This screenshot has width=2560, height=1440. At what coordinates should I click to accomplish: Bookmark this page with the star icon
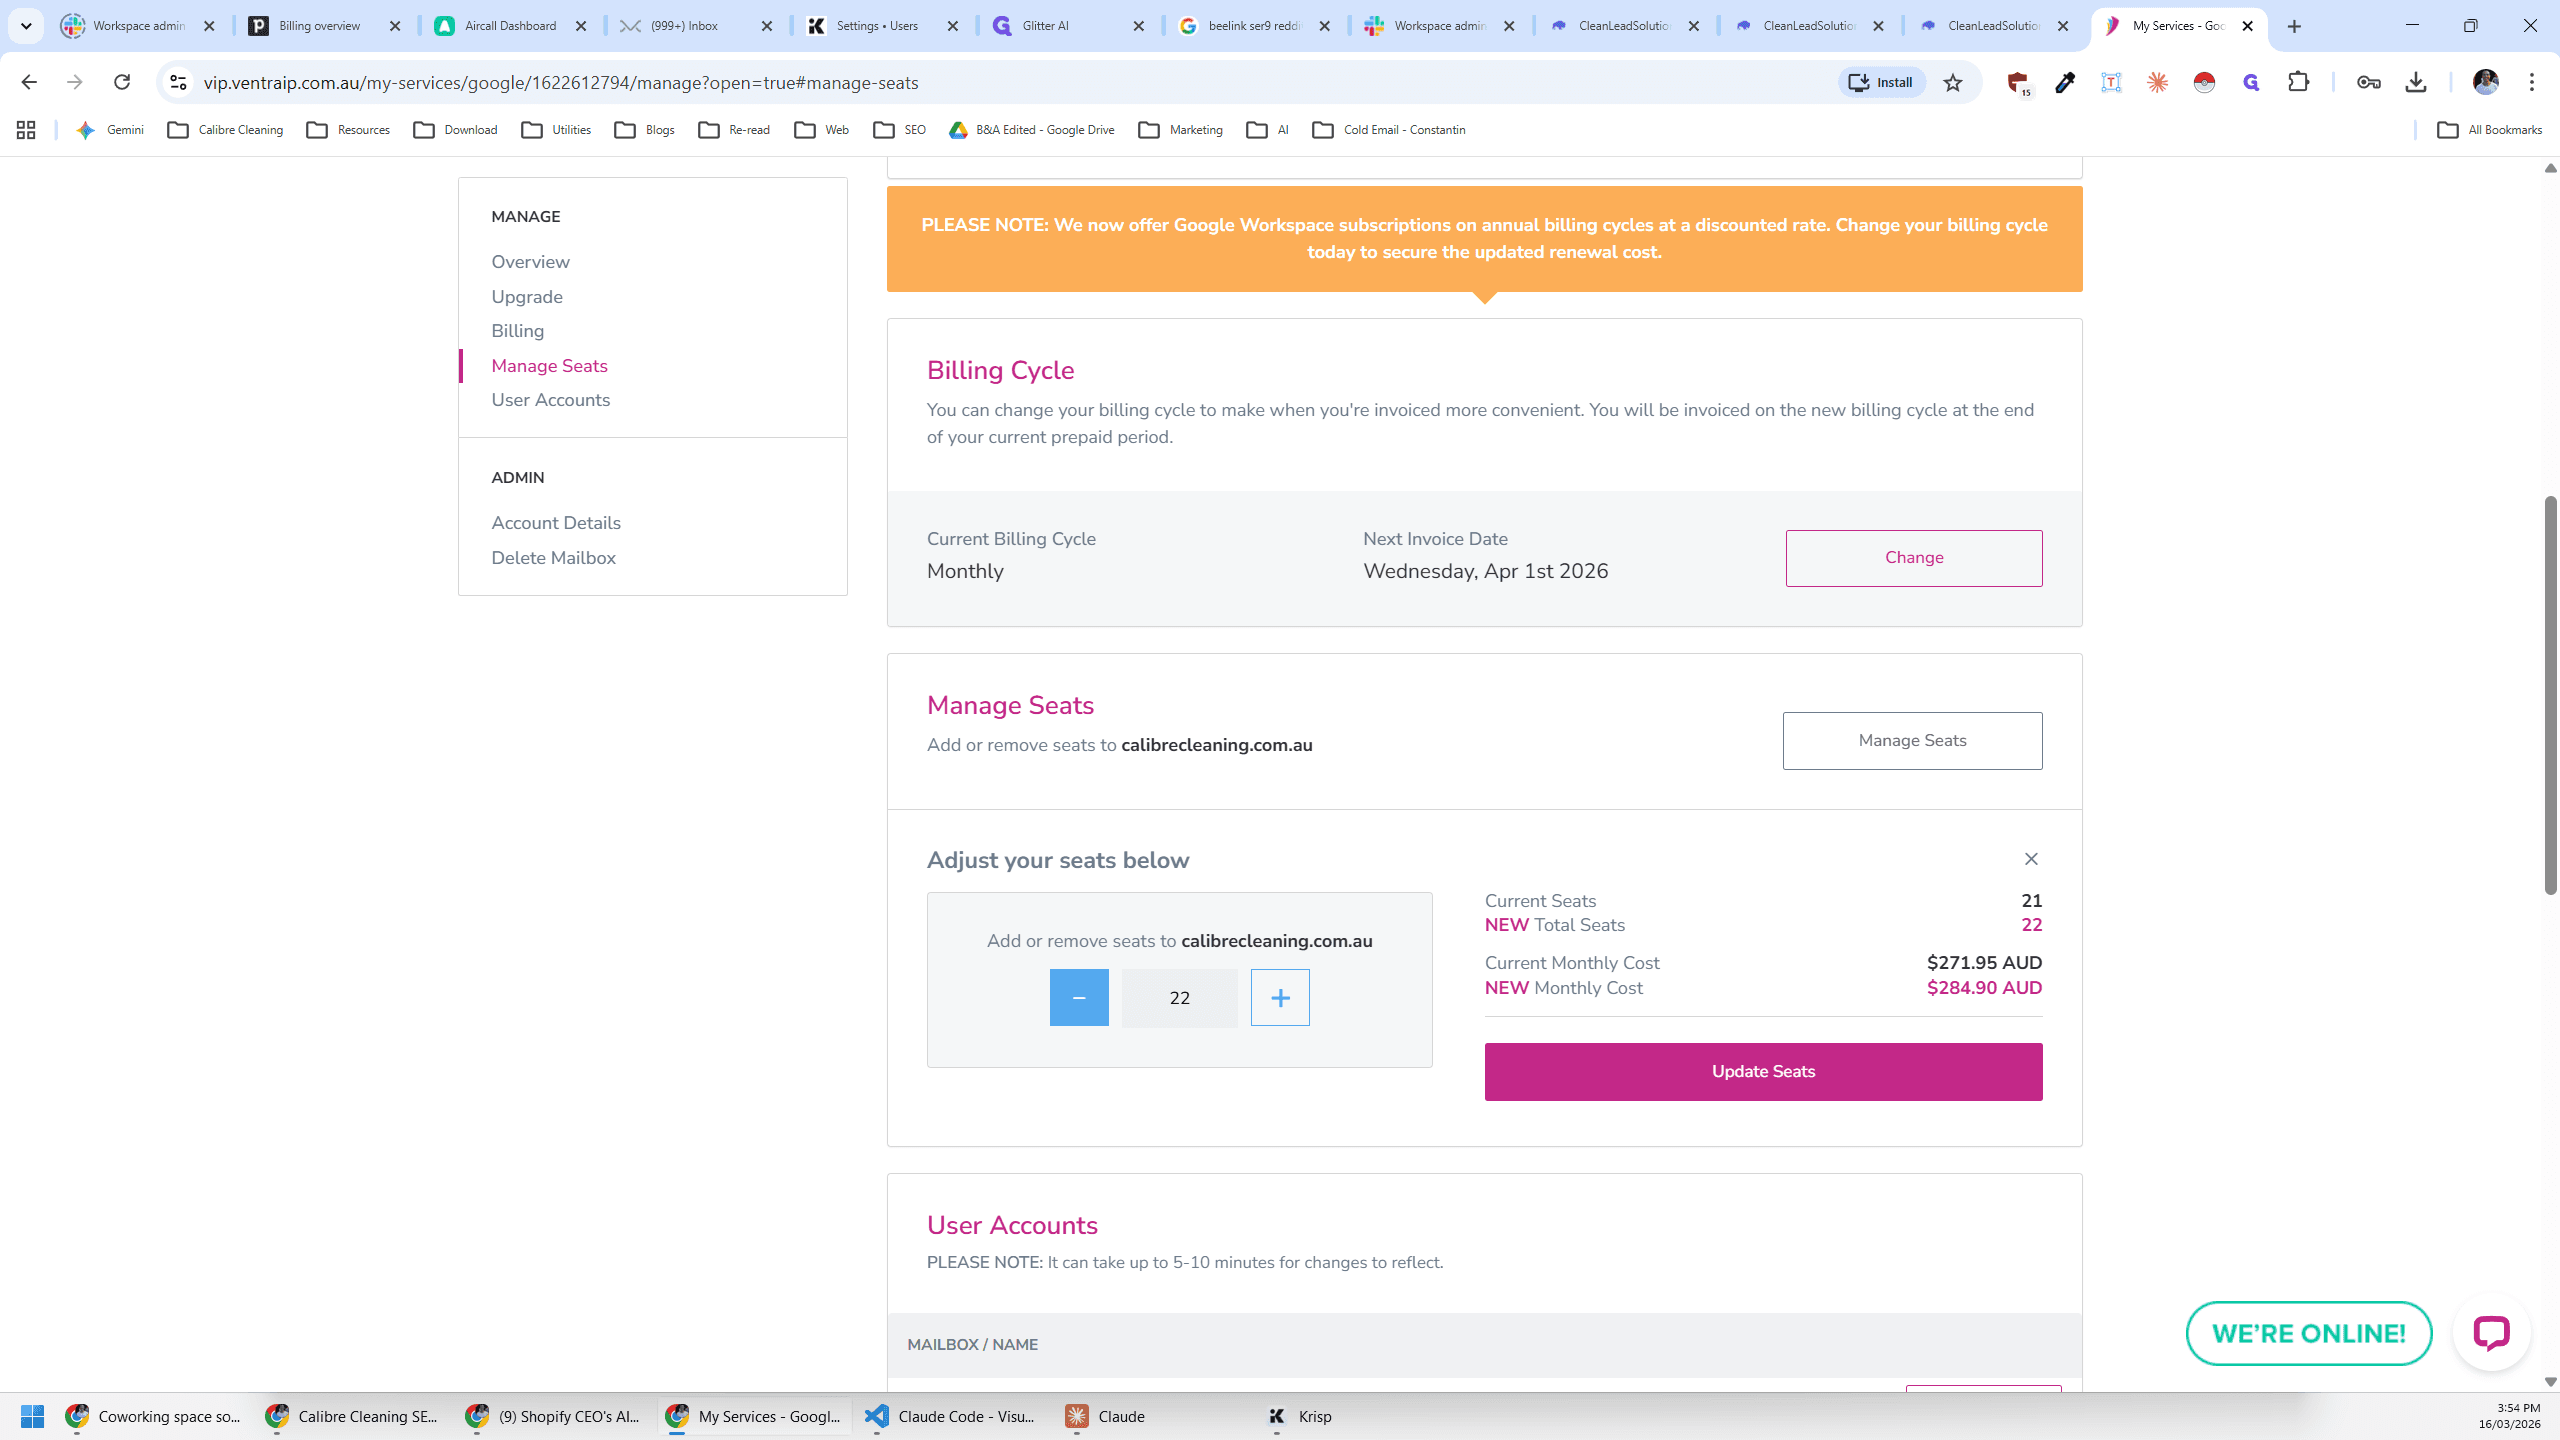click(1953, 82)
